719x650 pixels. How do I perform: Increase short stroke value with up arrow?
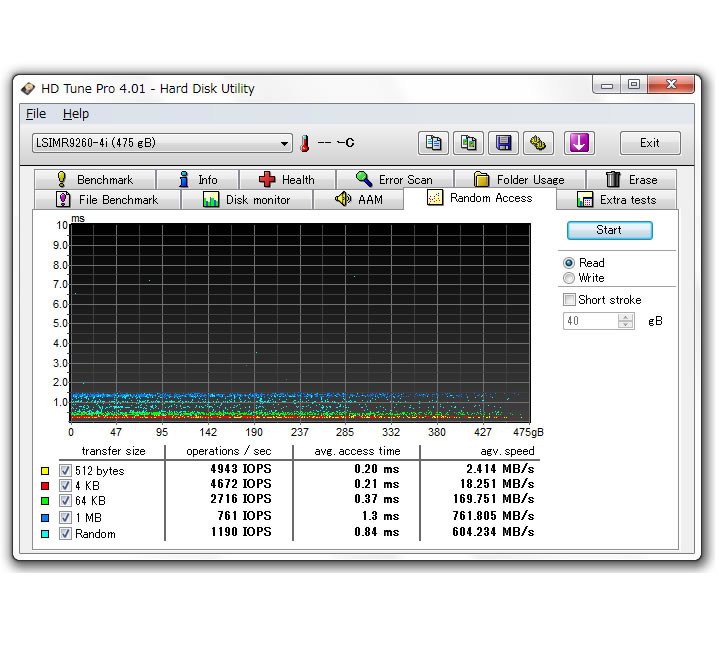pyautogui.click(x=626, y=317)
